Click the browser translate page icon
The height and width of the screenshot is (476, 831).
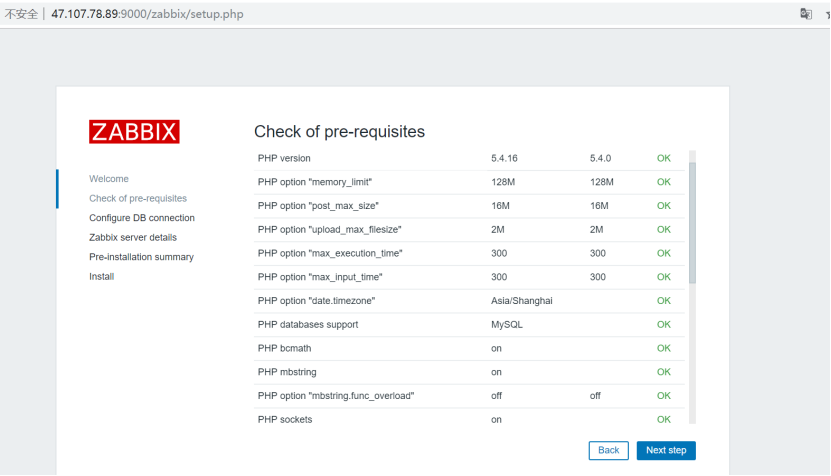[806, 14]
